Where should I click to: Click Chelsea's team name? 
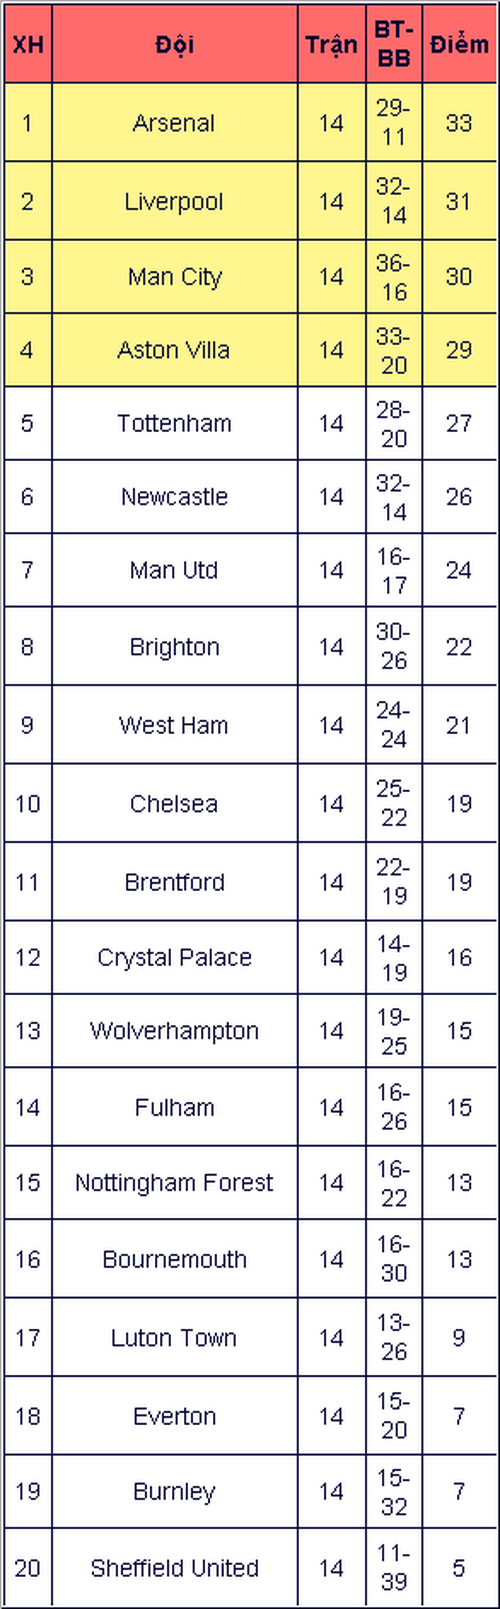click(x=174, y=803)
